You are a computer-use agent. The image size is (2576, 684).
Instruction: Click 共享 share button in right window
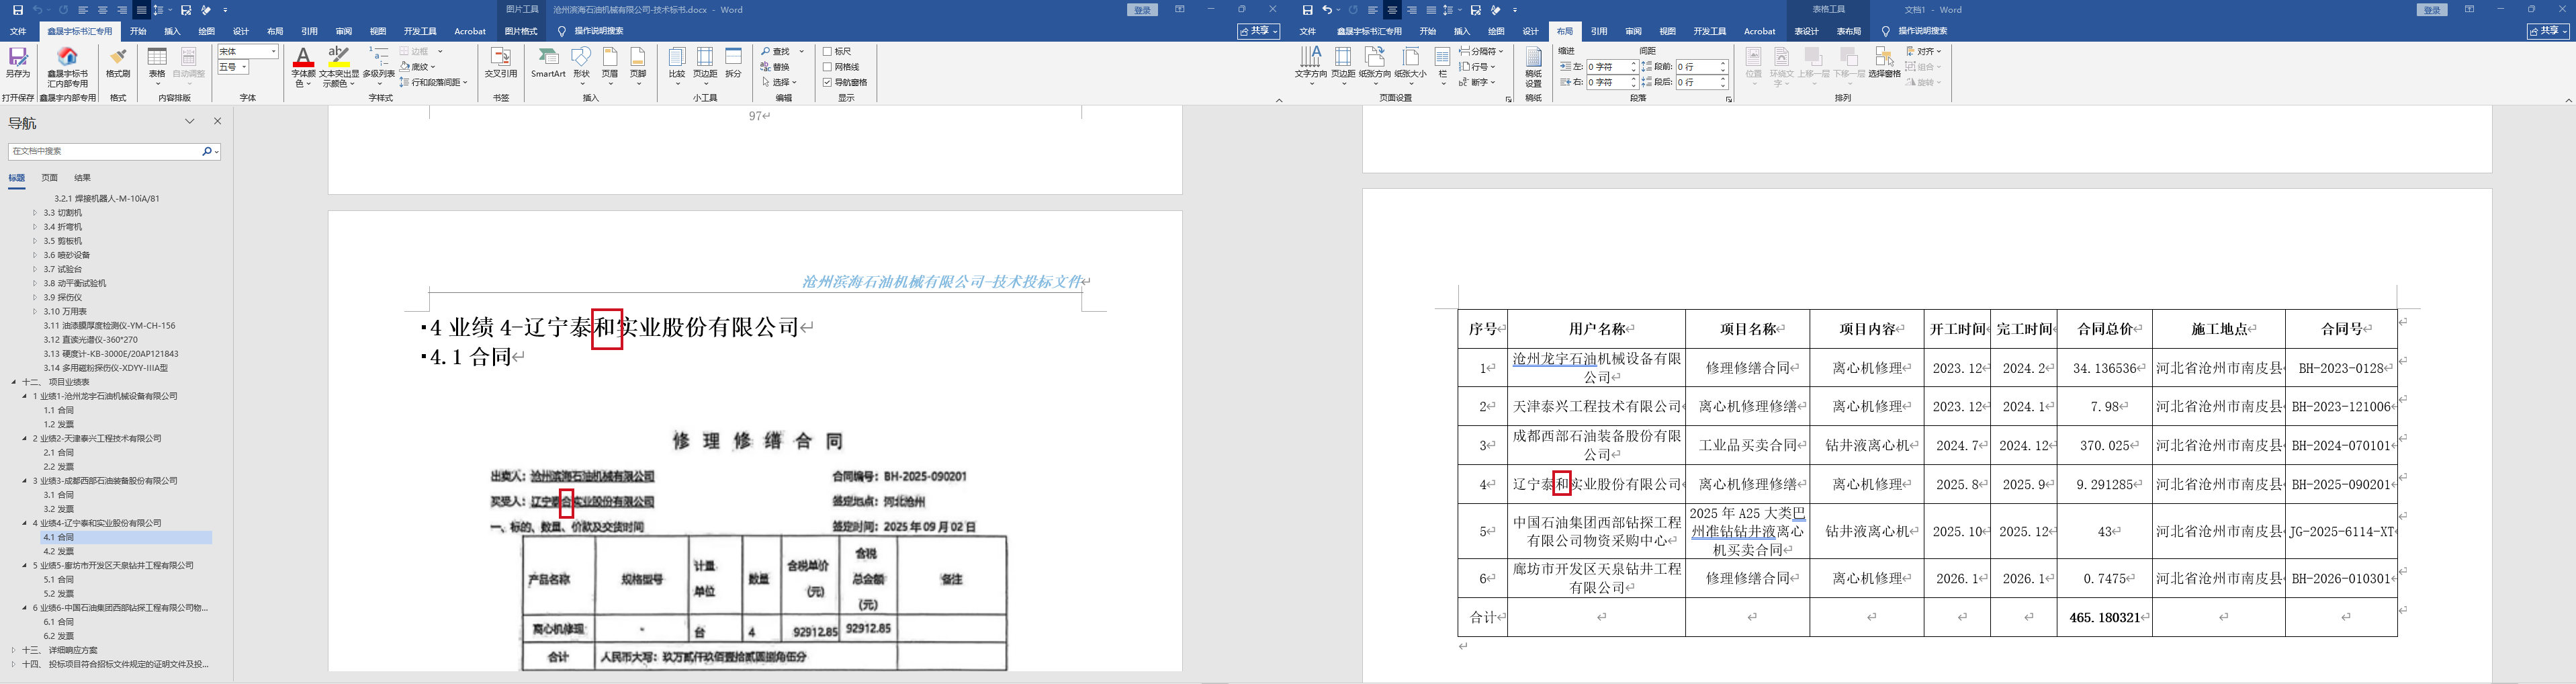pyautogui.click(x=2547, y=31)
